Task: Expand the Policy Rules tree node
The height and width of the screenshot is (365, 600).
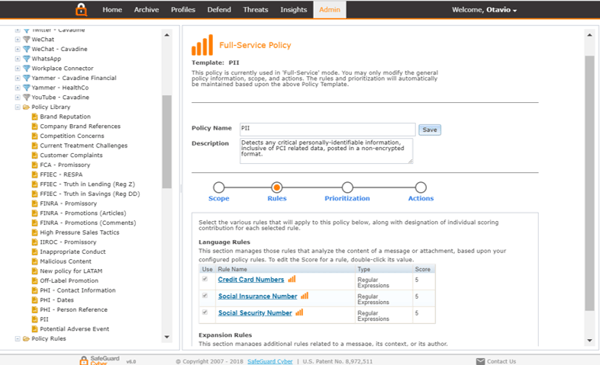Action: pyautogui.click(x=18, y=339)
